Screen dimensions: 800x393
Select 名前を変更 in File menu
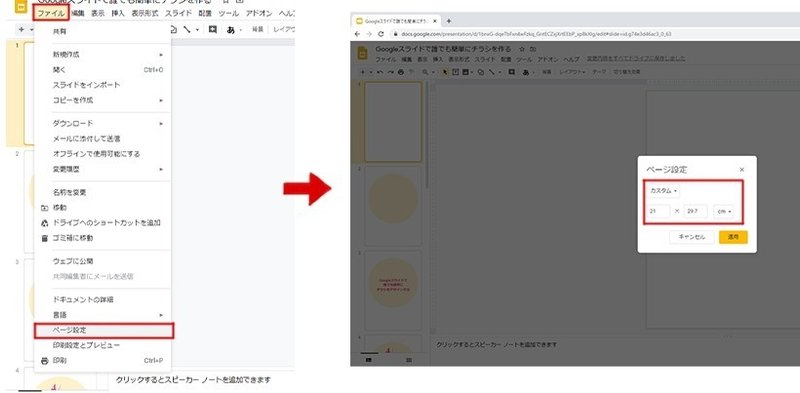[103, 192]
